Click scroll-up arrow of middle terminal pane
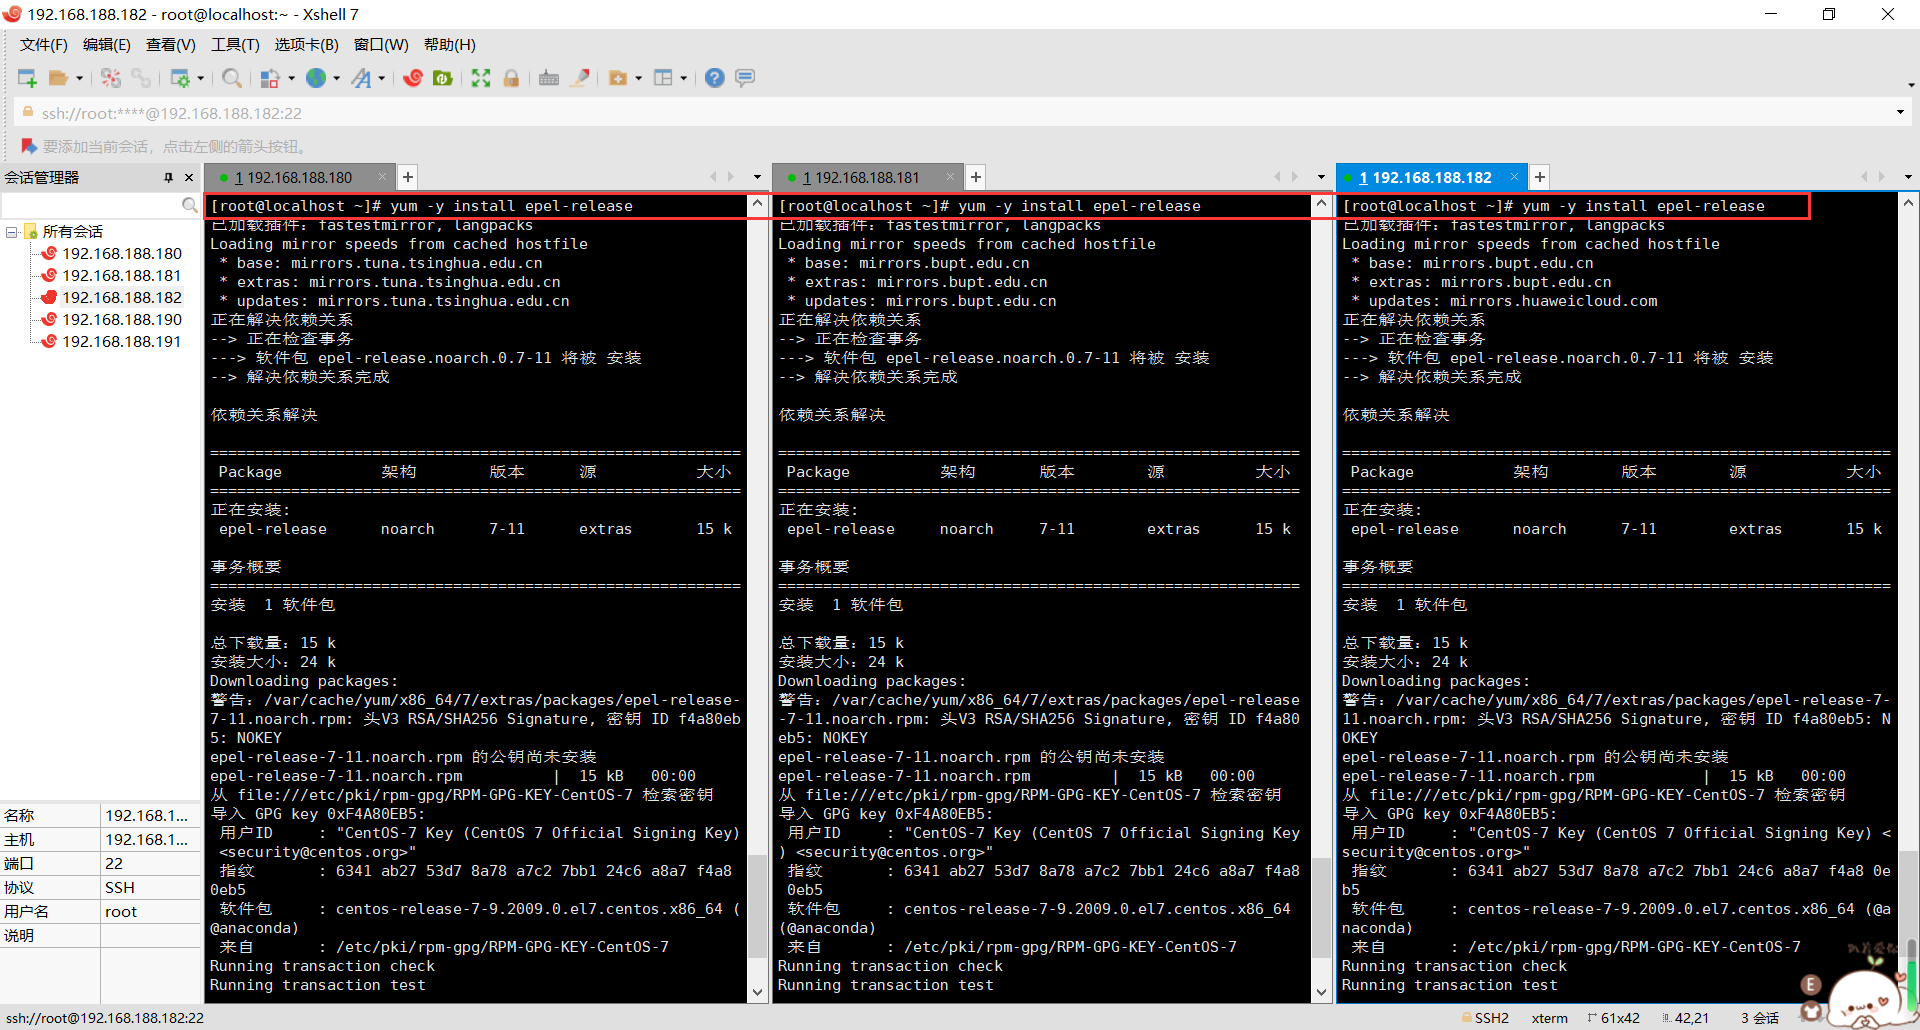Image resolution: width=1920 pixels, height=1030 pixels. click(x=1321, y=203)
